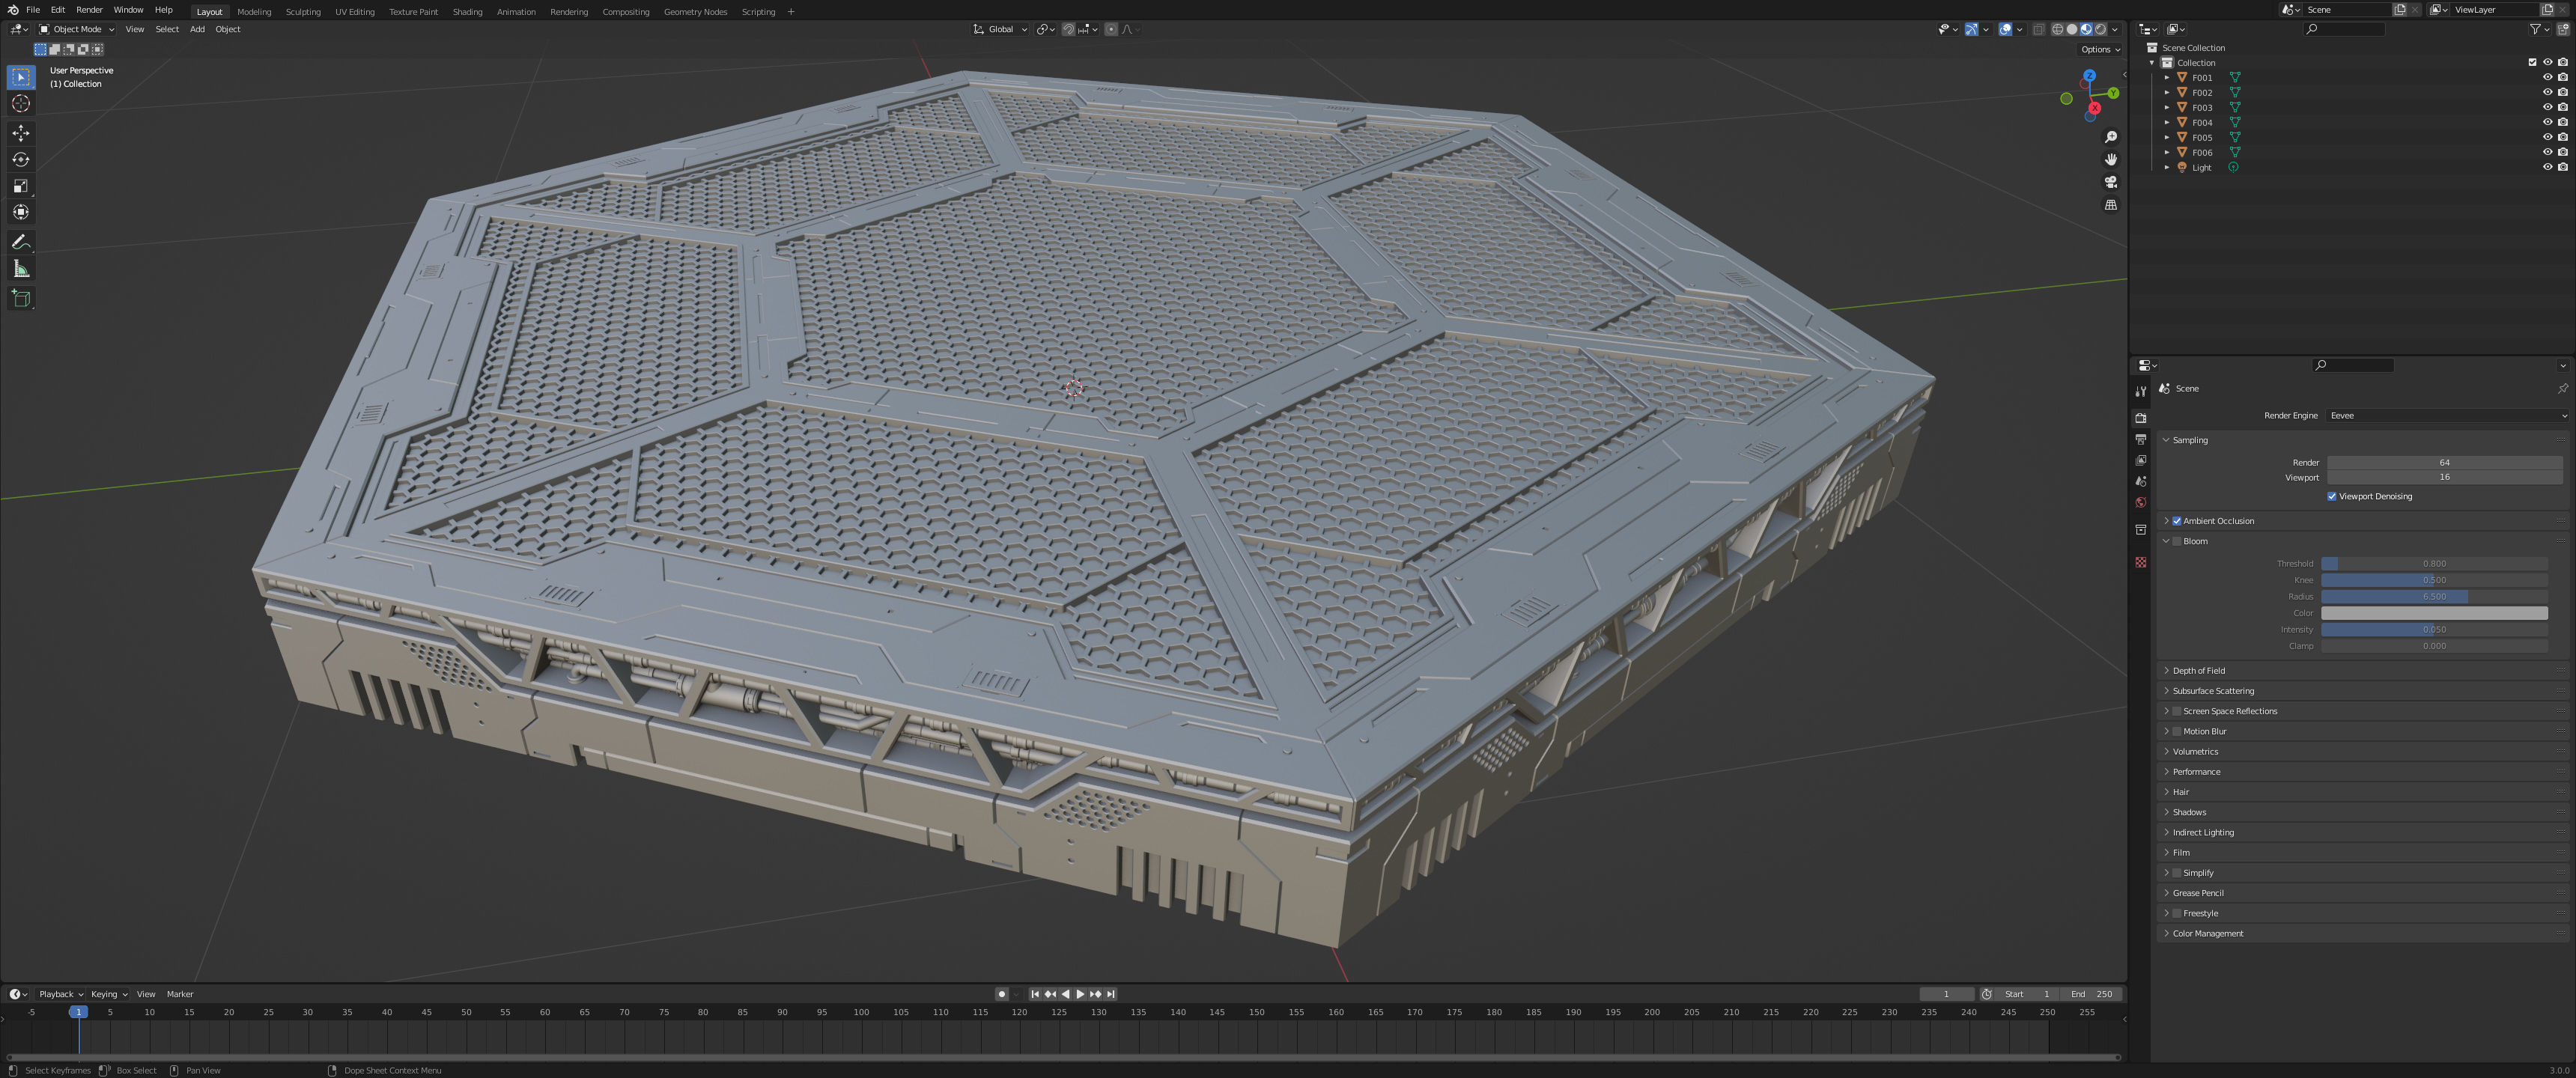This screenshot has width=2576, height=1078.
Task: Enable the Bloom checkbox
Action: [x=2176, y=541]
